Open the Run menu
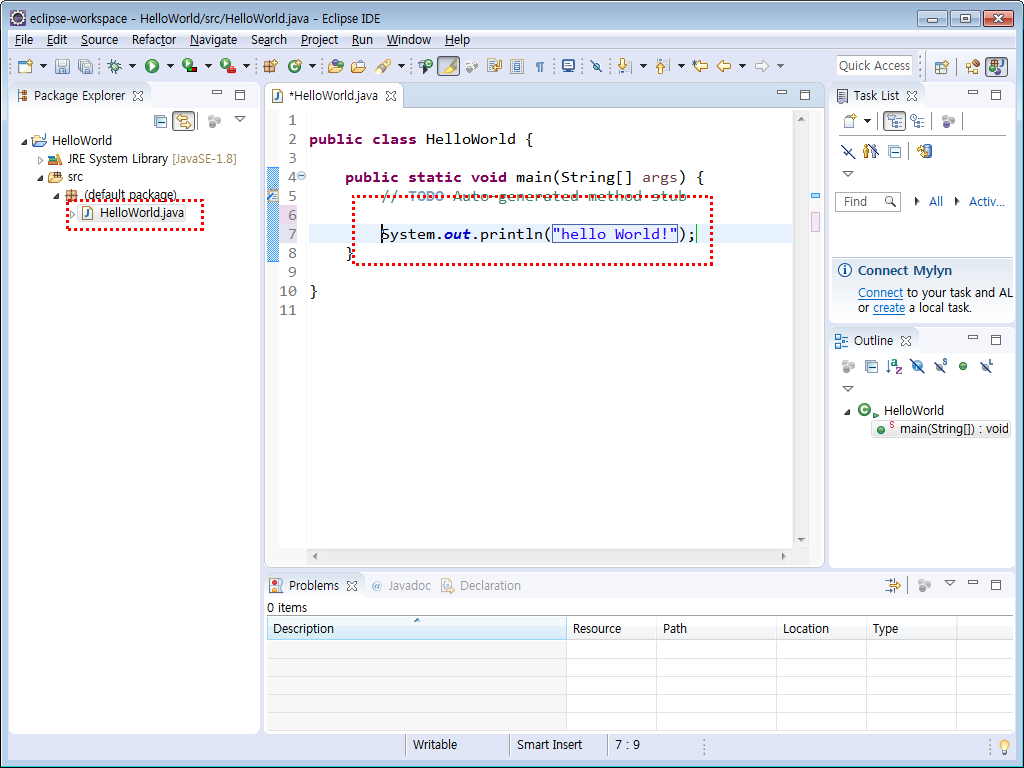The image size is (1024, 768). [x=362, y=40]
